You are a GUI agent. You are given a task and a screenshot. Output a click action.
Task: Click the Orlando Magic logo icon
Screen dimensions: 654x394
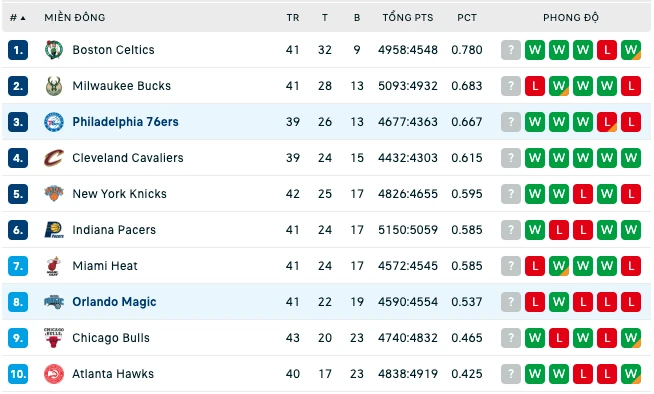[54, 302]
